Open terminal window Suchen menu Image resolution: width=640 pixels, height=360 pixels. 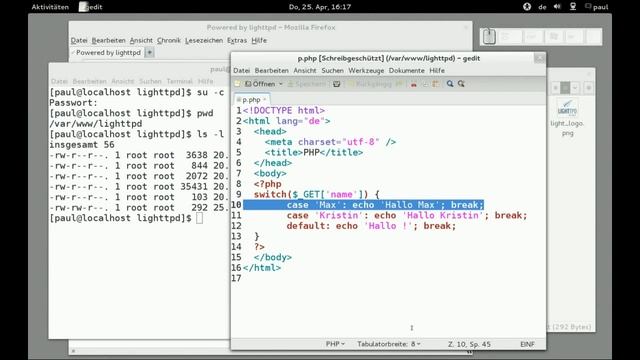(x=150, y=81)
